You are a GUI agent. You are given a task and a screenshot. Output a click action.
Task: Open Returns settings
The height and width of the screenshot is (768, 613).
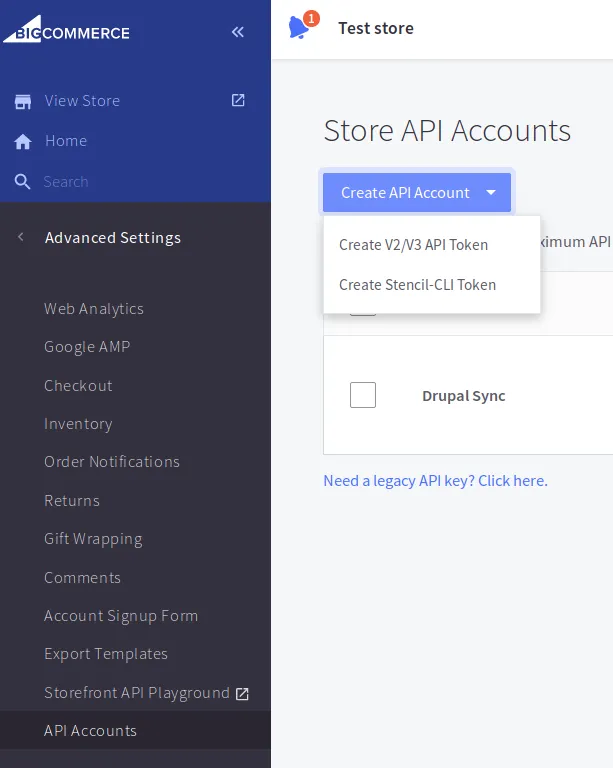72,501
